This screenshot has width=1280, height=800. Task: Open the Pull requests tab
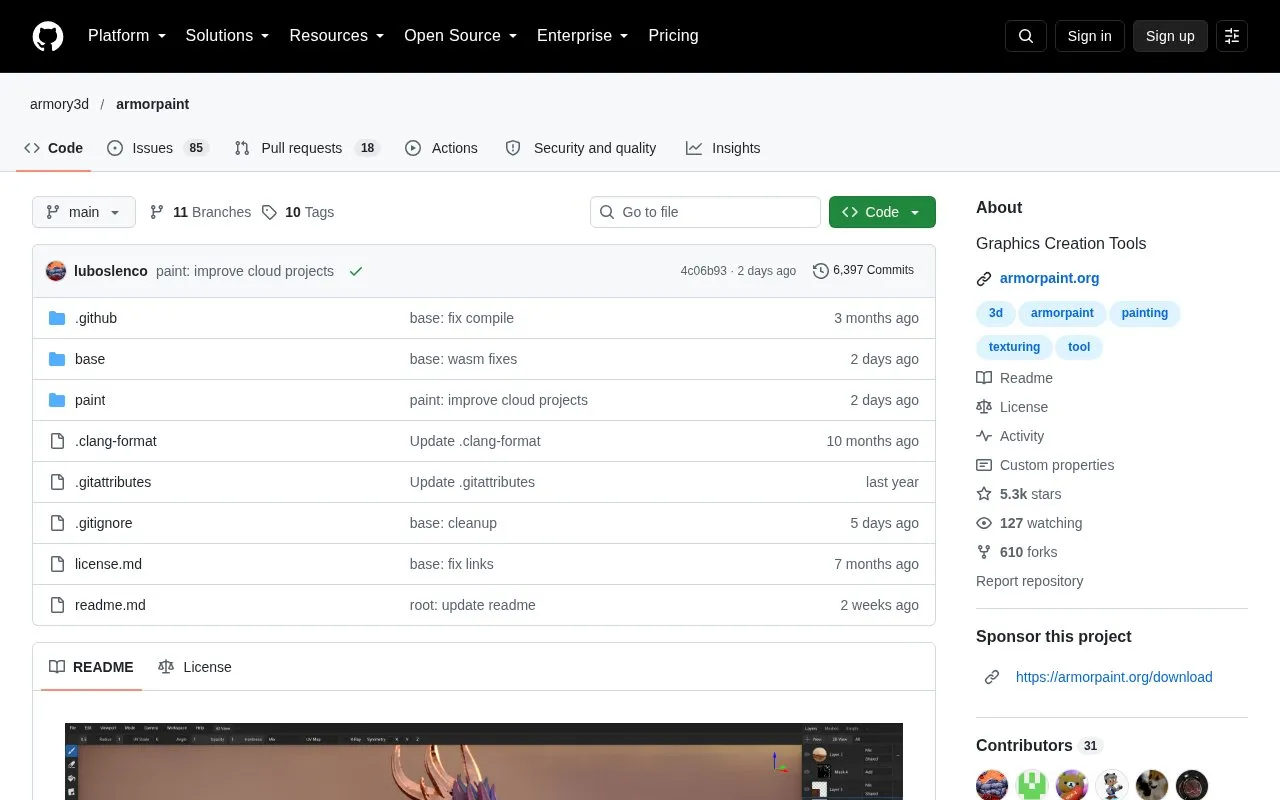coord(307,148)
